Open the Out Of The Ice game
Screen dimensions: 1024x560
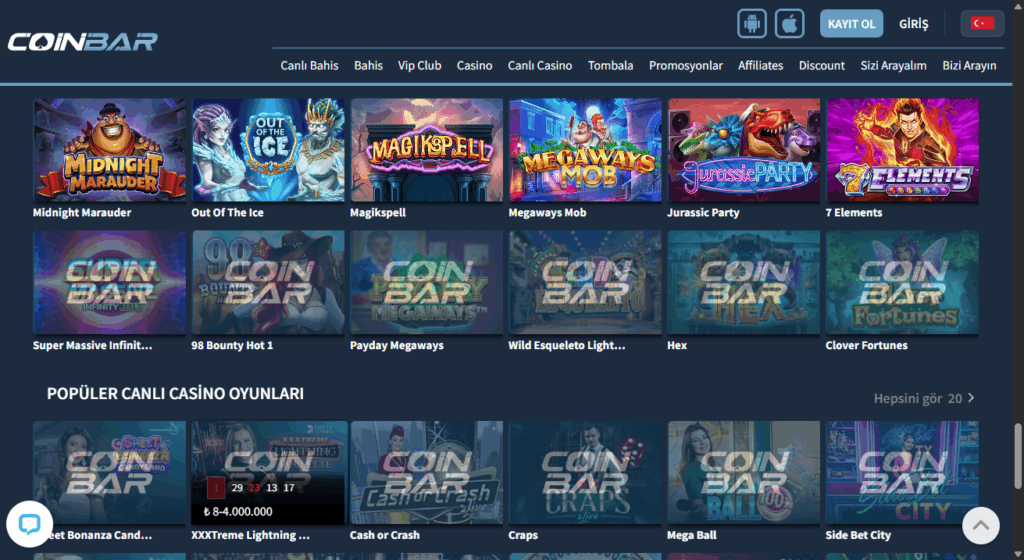tap(268, 150)
